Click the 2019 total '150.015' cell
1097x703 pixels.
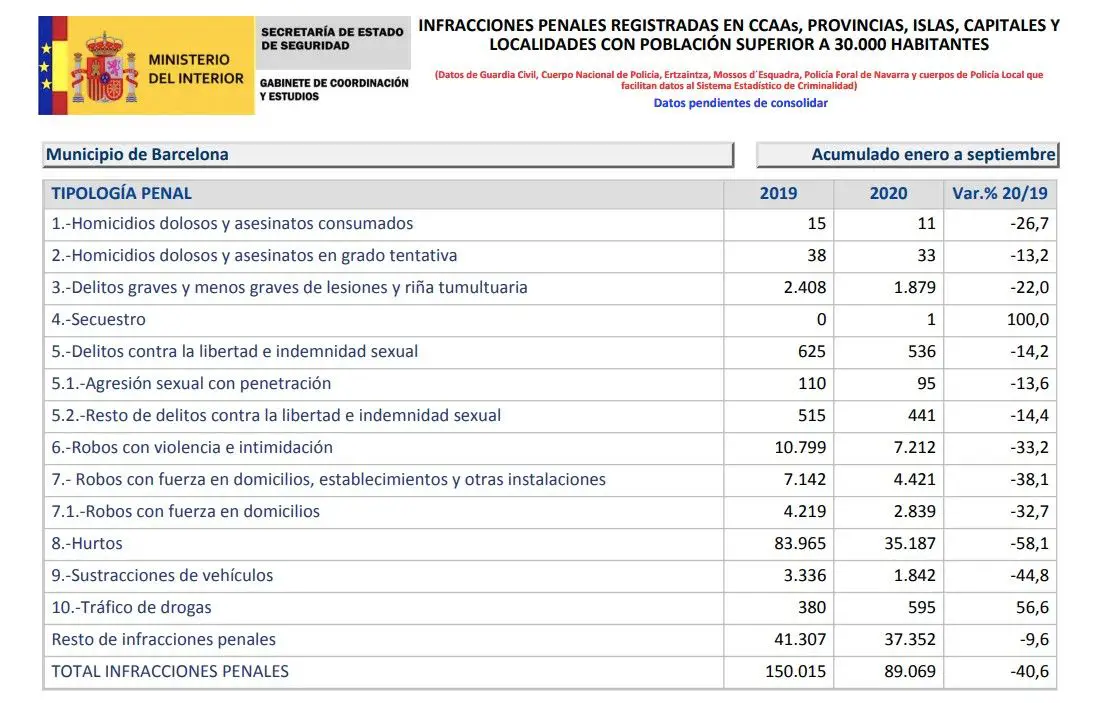(x=779, y=672)
